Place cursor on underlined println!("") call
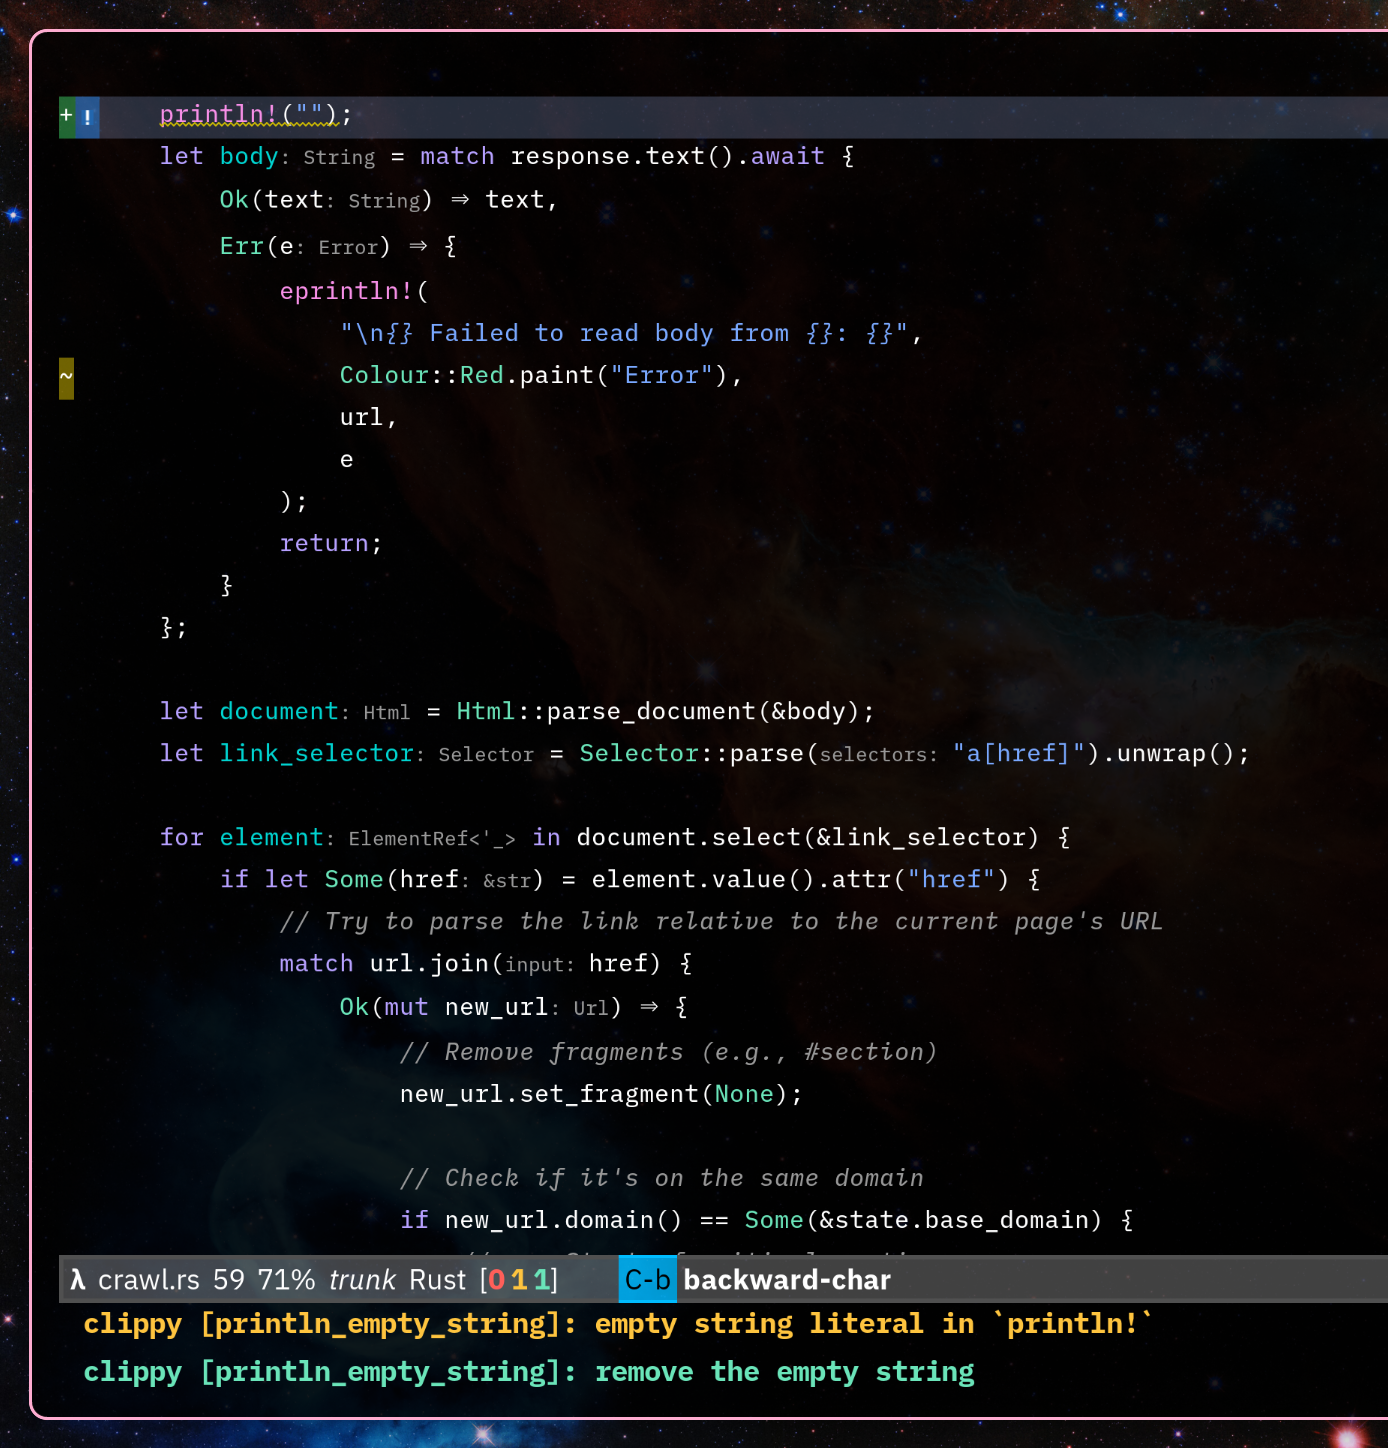 [248, 115]
